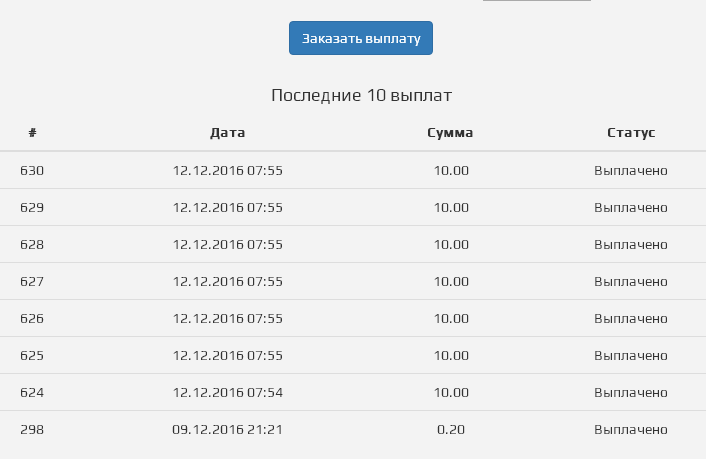Click the Последние 10 выплат heading
The height and width of the screenshot is (459, 706).
click(x=361, y=96)
